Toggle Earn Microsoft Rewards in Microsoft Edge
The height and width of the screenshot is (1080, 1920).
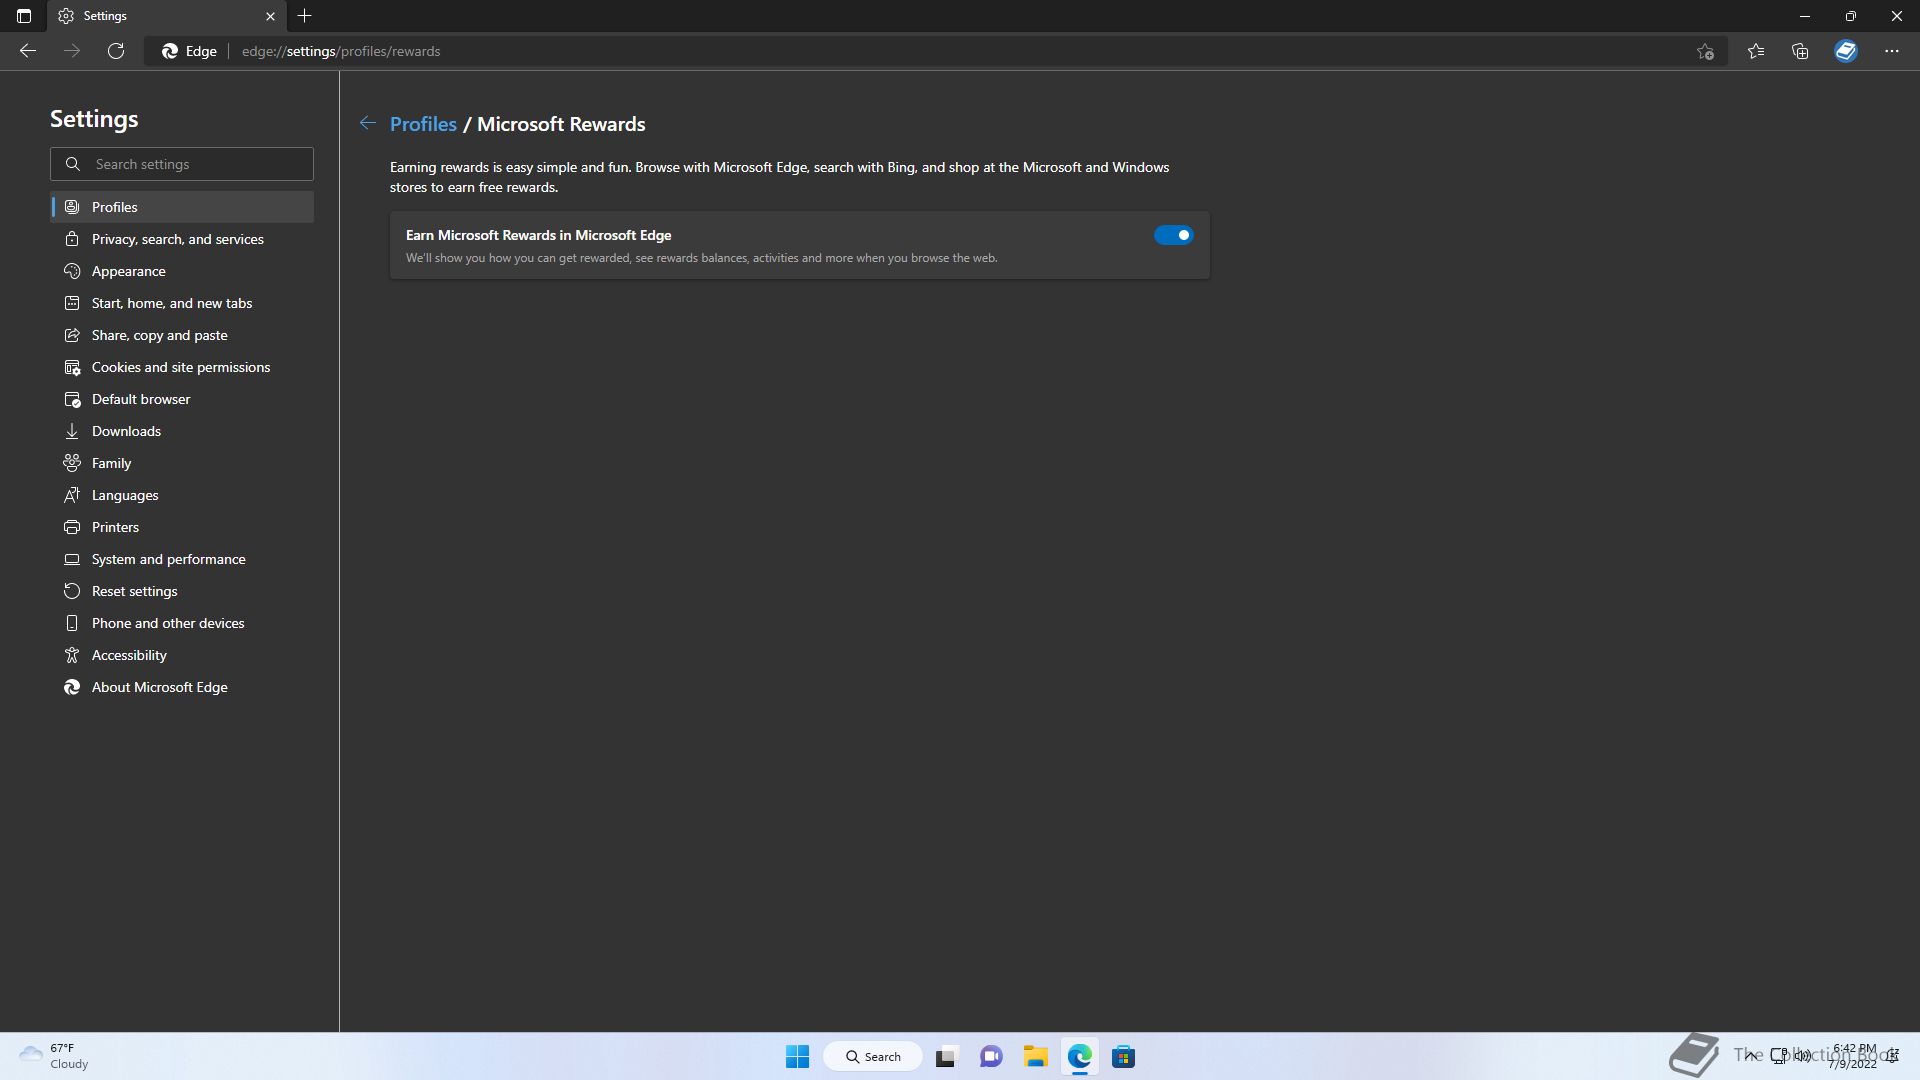point(1173,235)
